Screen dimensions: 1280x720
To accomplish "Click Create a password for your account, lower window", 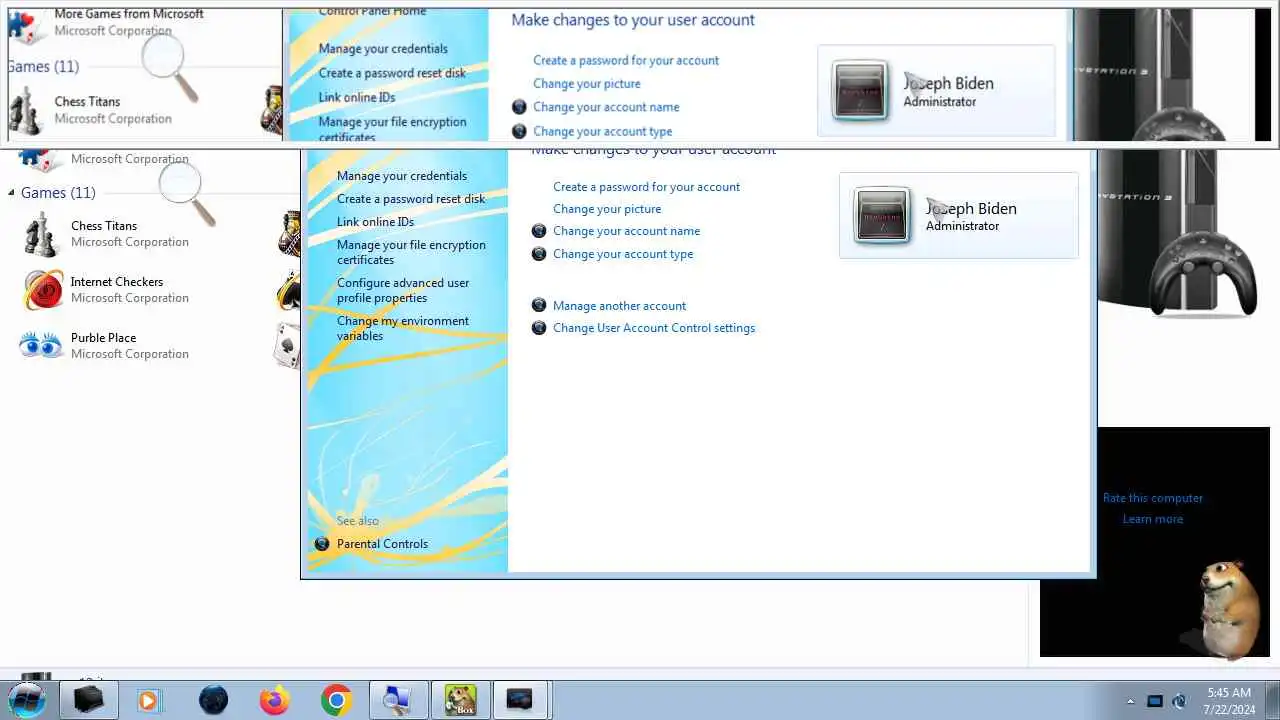I will (646, 187).
